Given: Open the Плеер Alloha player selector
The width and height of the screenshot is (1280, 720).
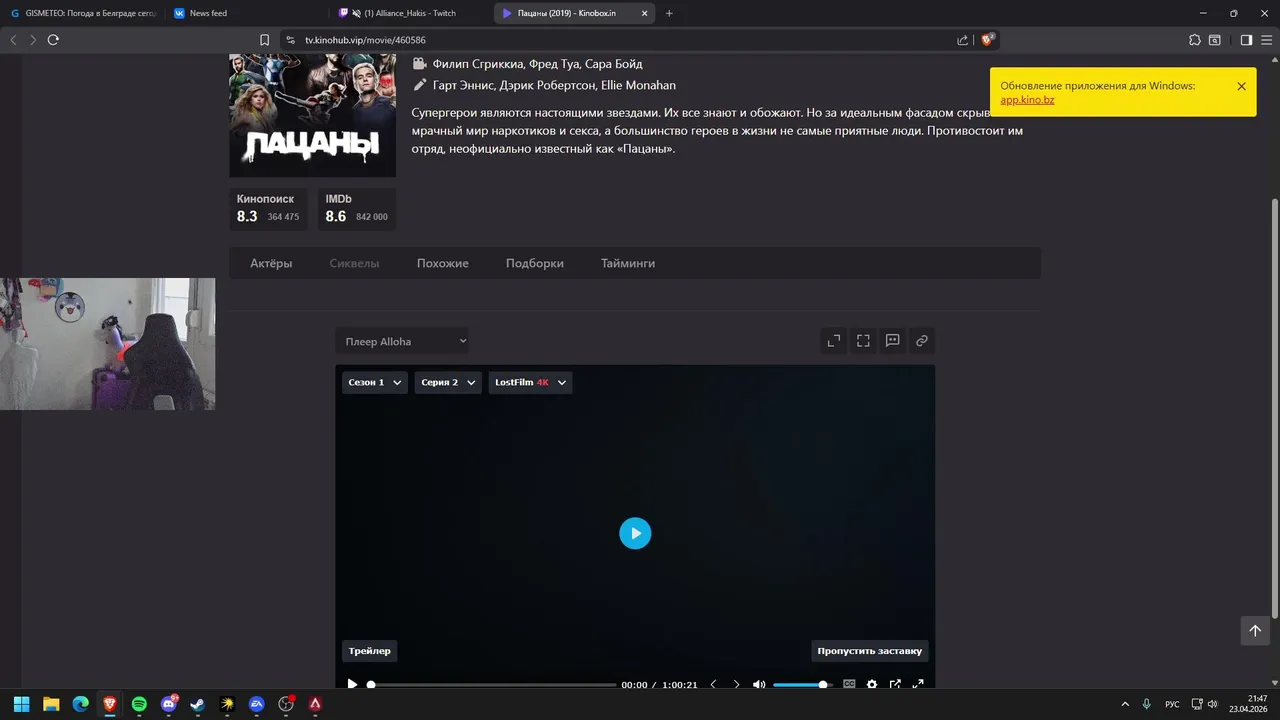Looking at the screenshot, I should click(x=402, y=341).
